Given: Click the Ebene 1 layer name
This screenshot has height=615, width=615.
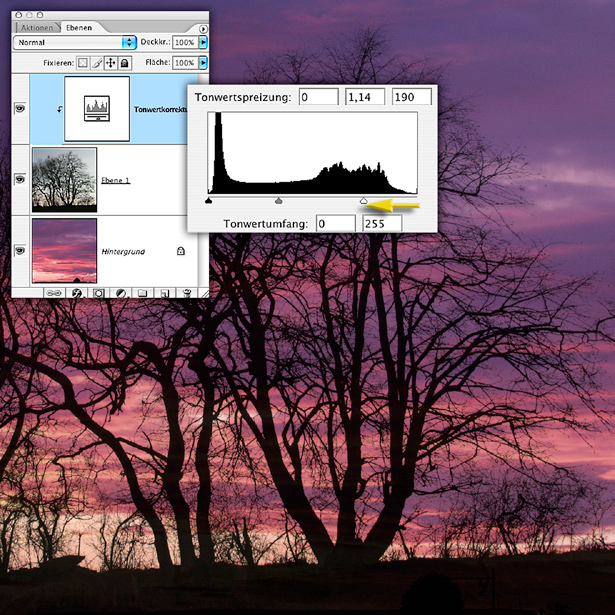Looking at the screenshot, I should pos(115,180).
